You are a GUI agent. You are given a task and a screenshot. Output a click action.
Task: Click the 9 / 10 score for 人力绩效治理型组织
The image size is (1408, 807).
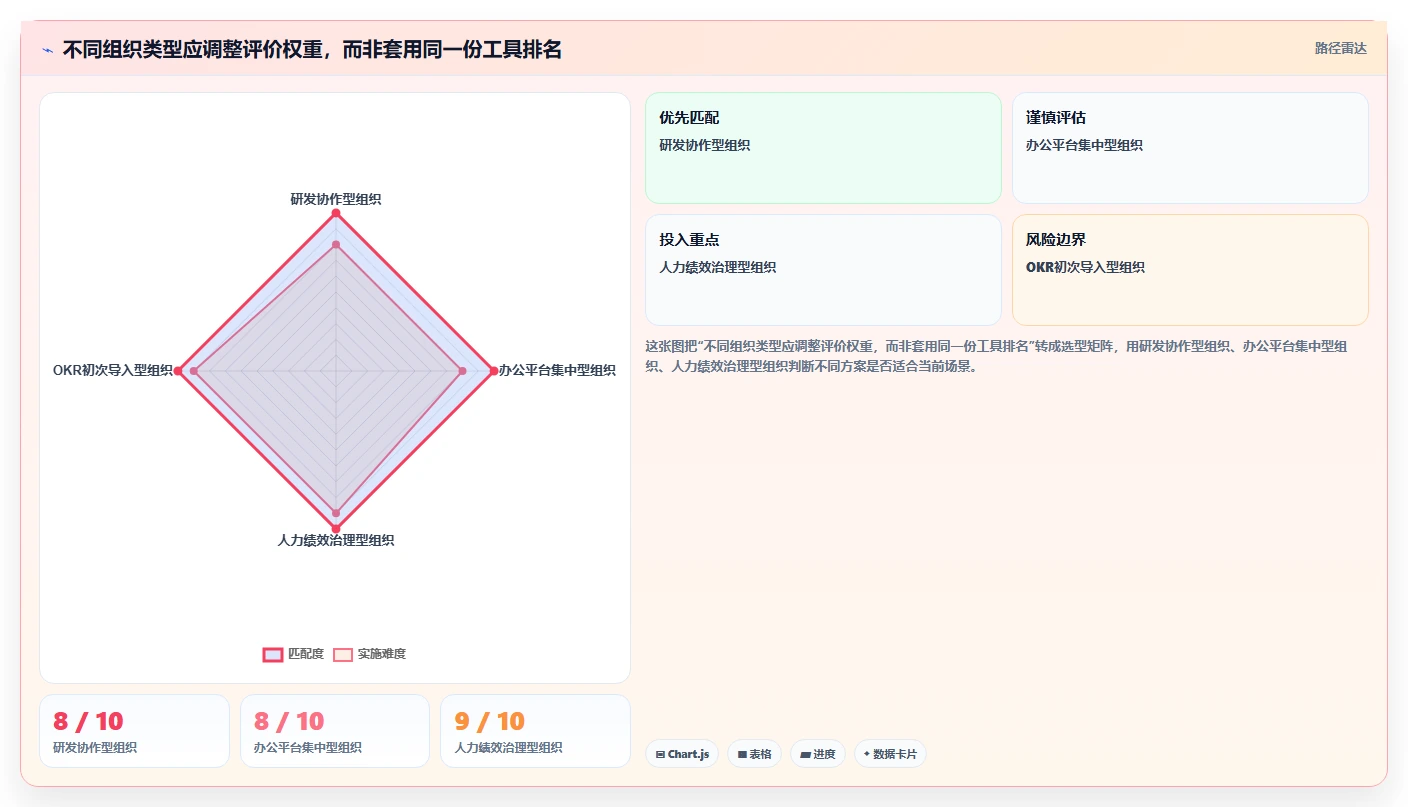coord(489,721)
